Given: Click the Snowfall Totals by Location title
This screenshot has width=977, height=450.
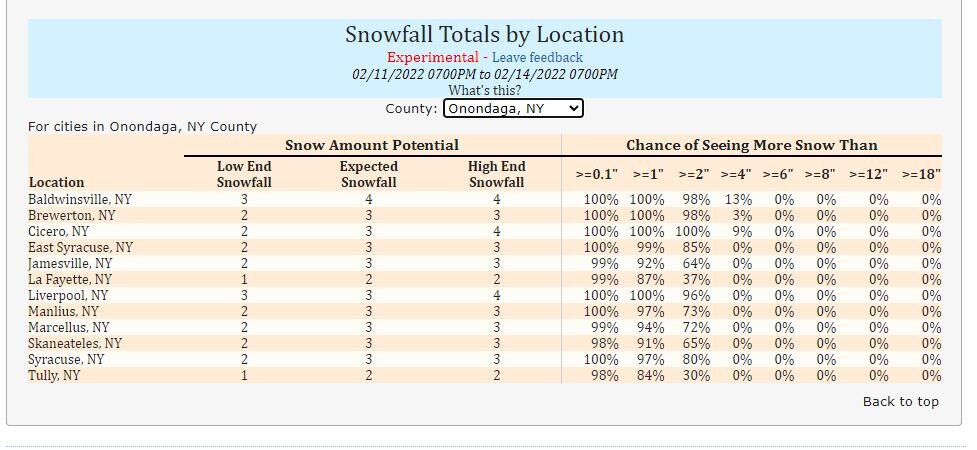Looking at the screenshot, I should point(485,34).
